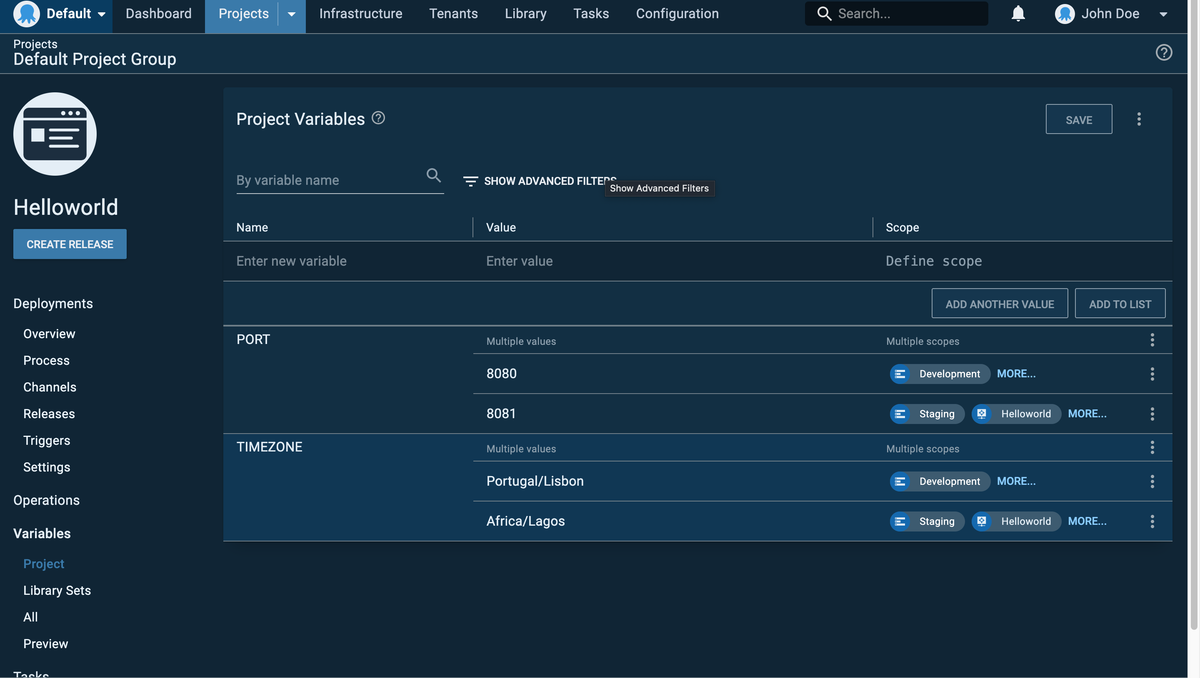Image resolution: width=1200 pixels, height=678 pixels.
Task: Click MORE link on the 8080 scope
Action: pyautogui.click(x=1016, y=374)
